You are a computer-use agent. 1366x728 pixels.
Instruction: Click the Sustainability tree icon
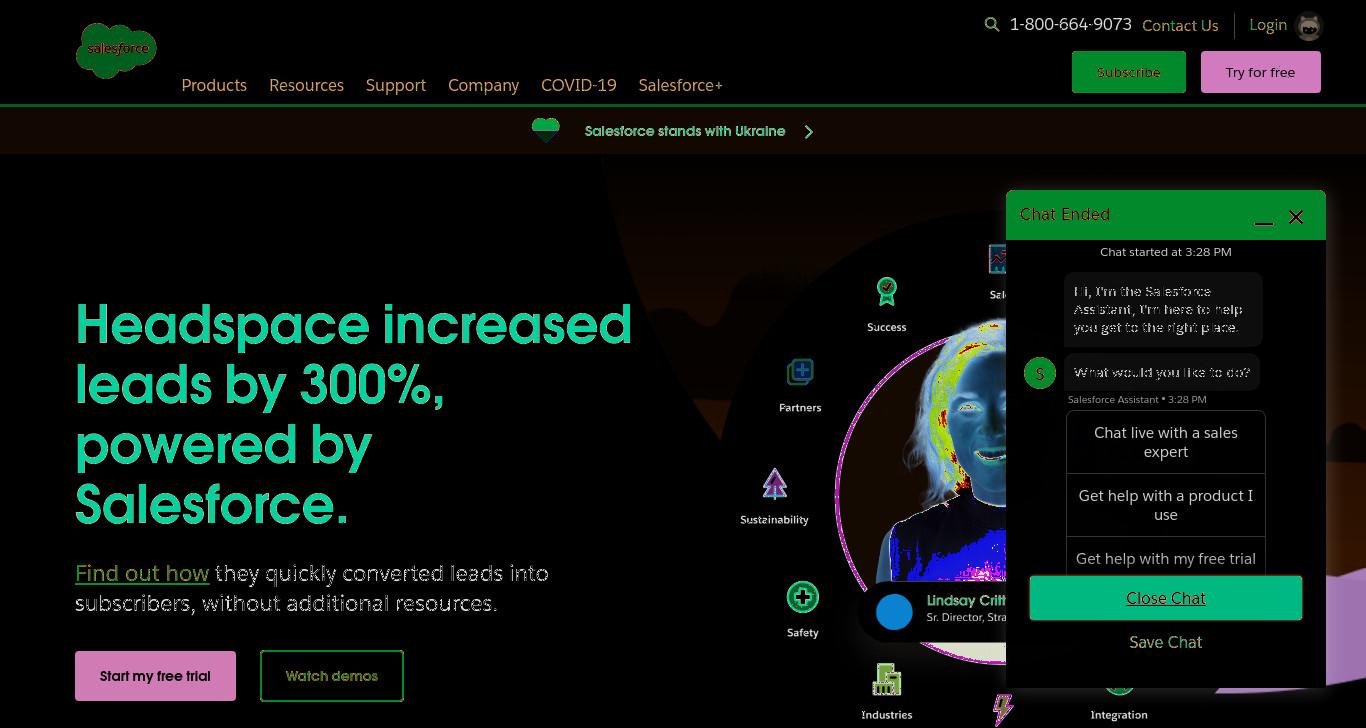[x=774, y=484]
